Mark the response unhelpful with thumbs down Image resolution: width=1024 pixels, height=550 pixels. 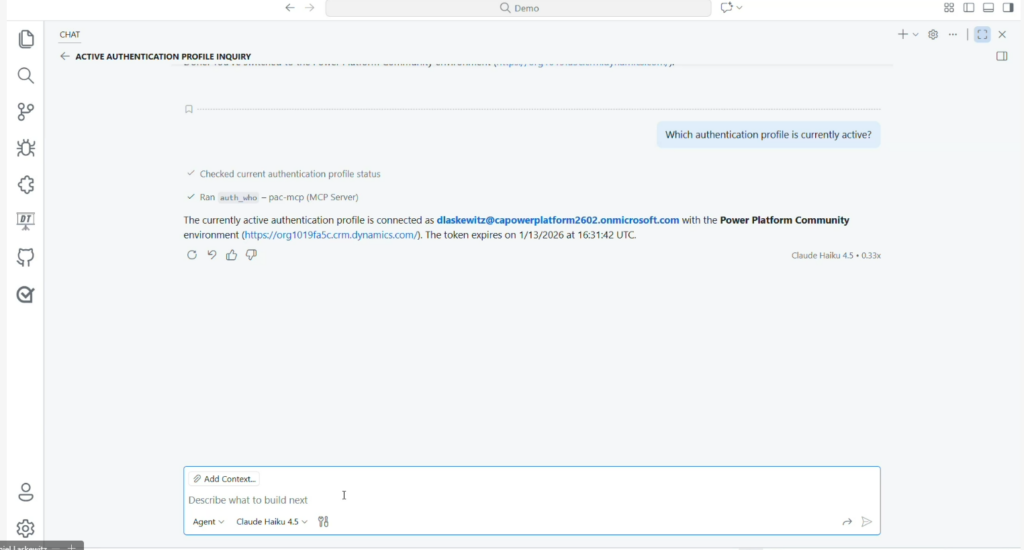pos(251,255)
